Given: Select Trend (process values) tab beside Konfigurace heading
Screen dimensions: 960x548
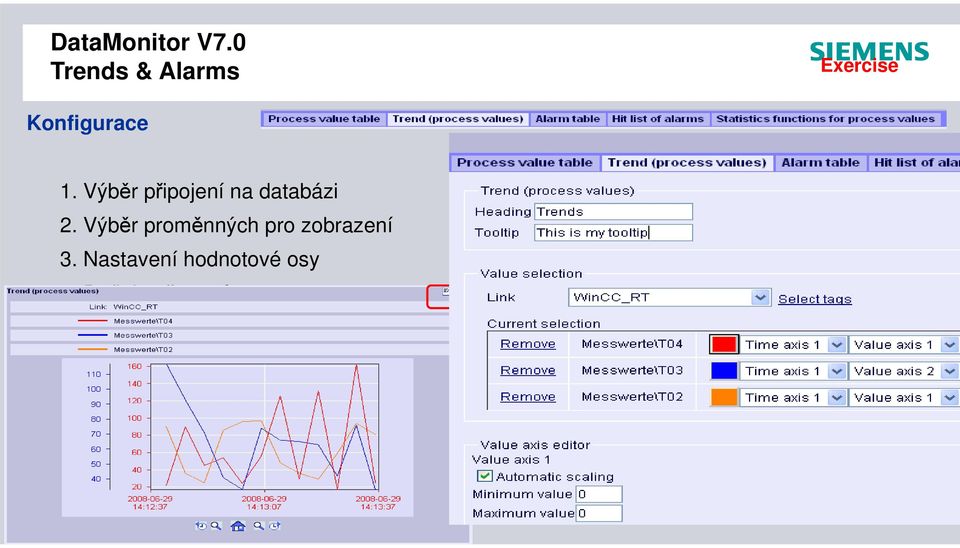Looking at the screenshot, I should (x=457, y=119).
